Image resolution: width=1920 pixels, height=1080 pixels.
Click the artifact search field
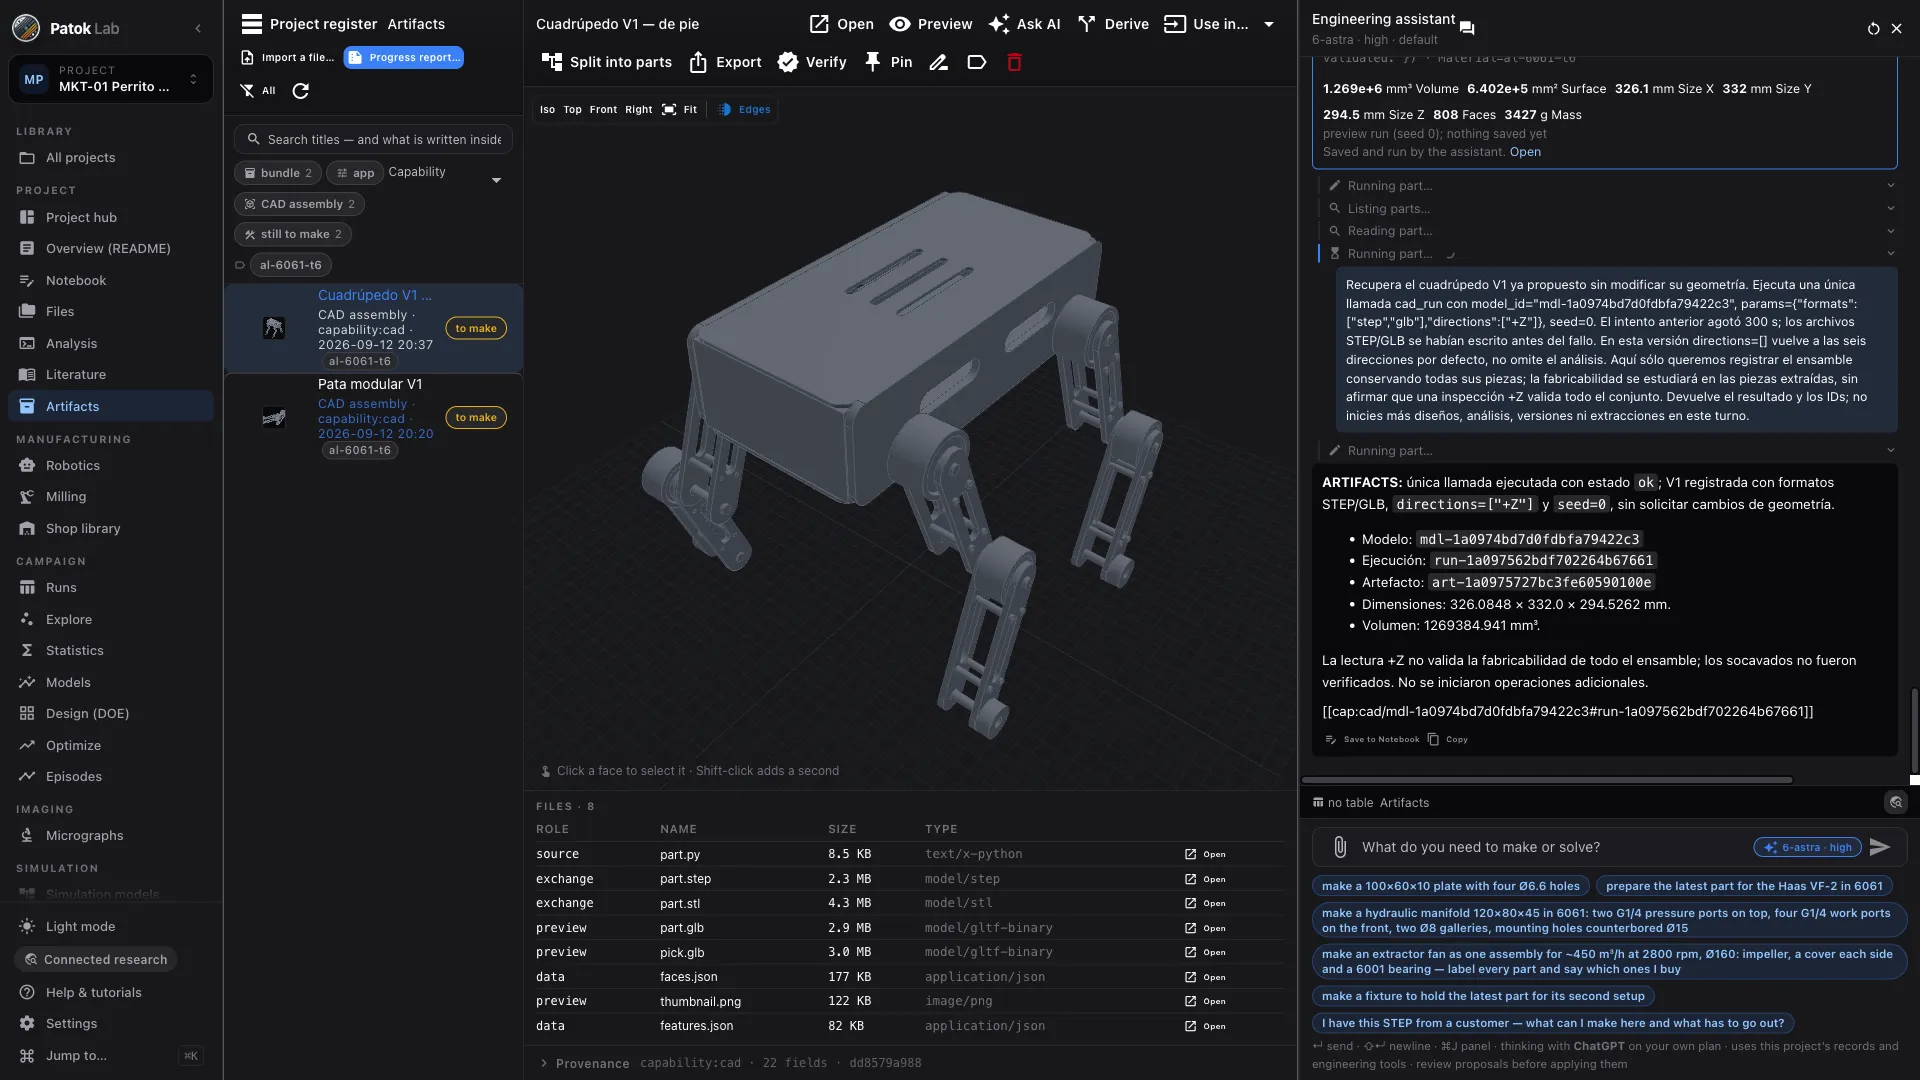(374, 140)
